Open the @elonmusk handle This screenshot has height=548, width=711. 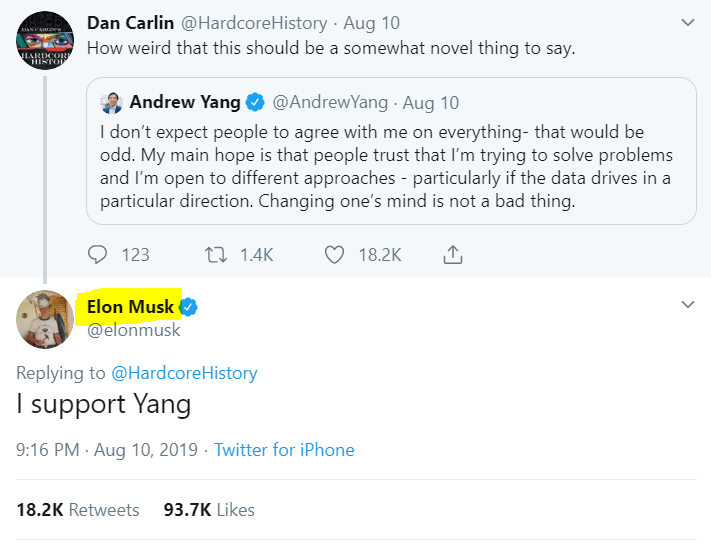pos(133,330)
